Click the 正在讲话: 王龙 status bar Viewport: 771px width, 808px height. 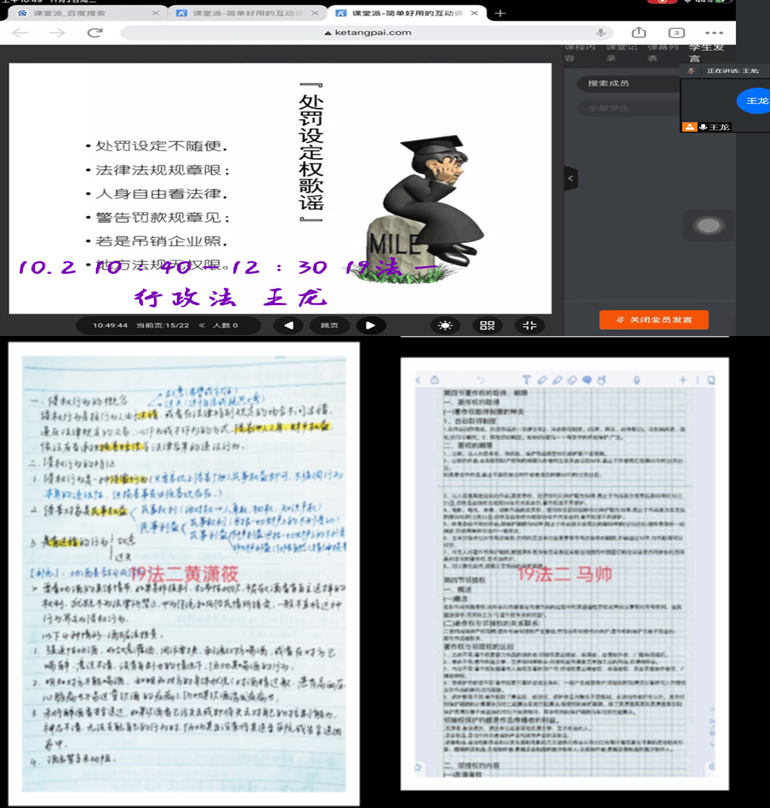click(725, 71)
